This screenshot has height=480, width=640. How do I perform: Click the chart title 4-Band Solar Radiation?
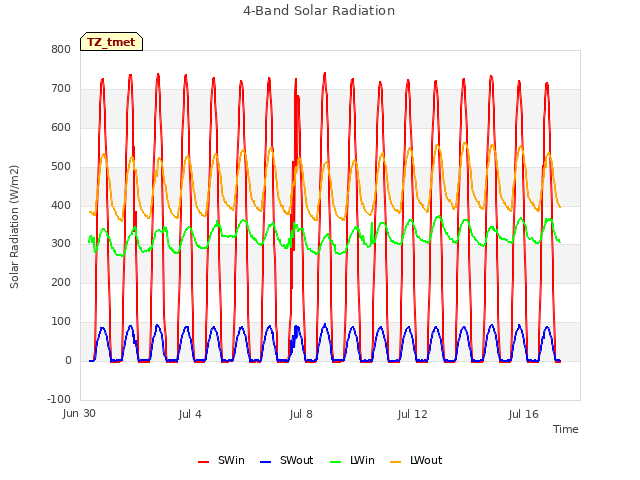tap(319, 11)
